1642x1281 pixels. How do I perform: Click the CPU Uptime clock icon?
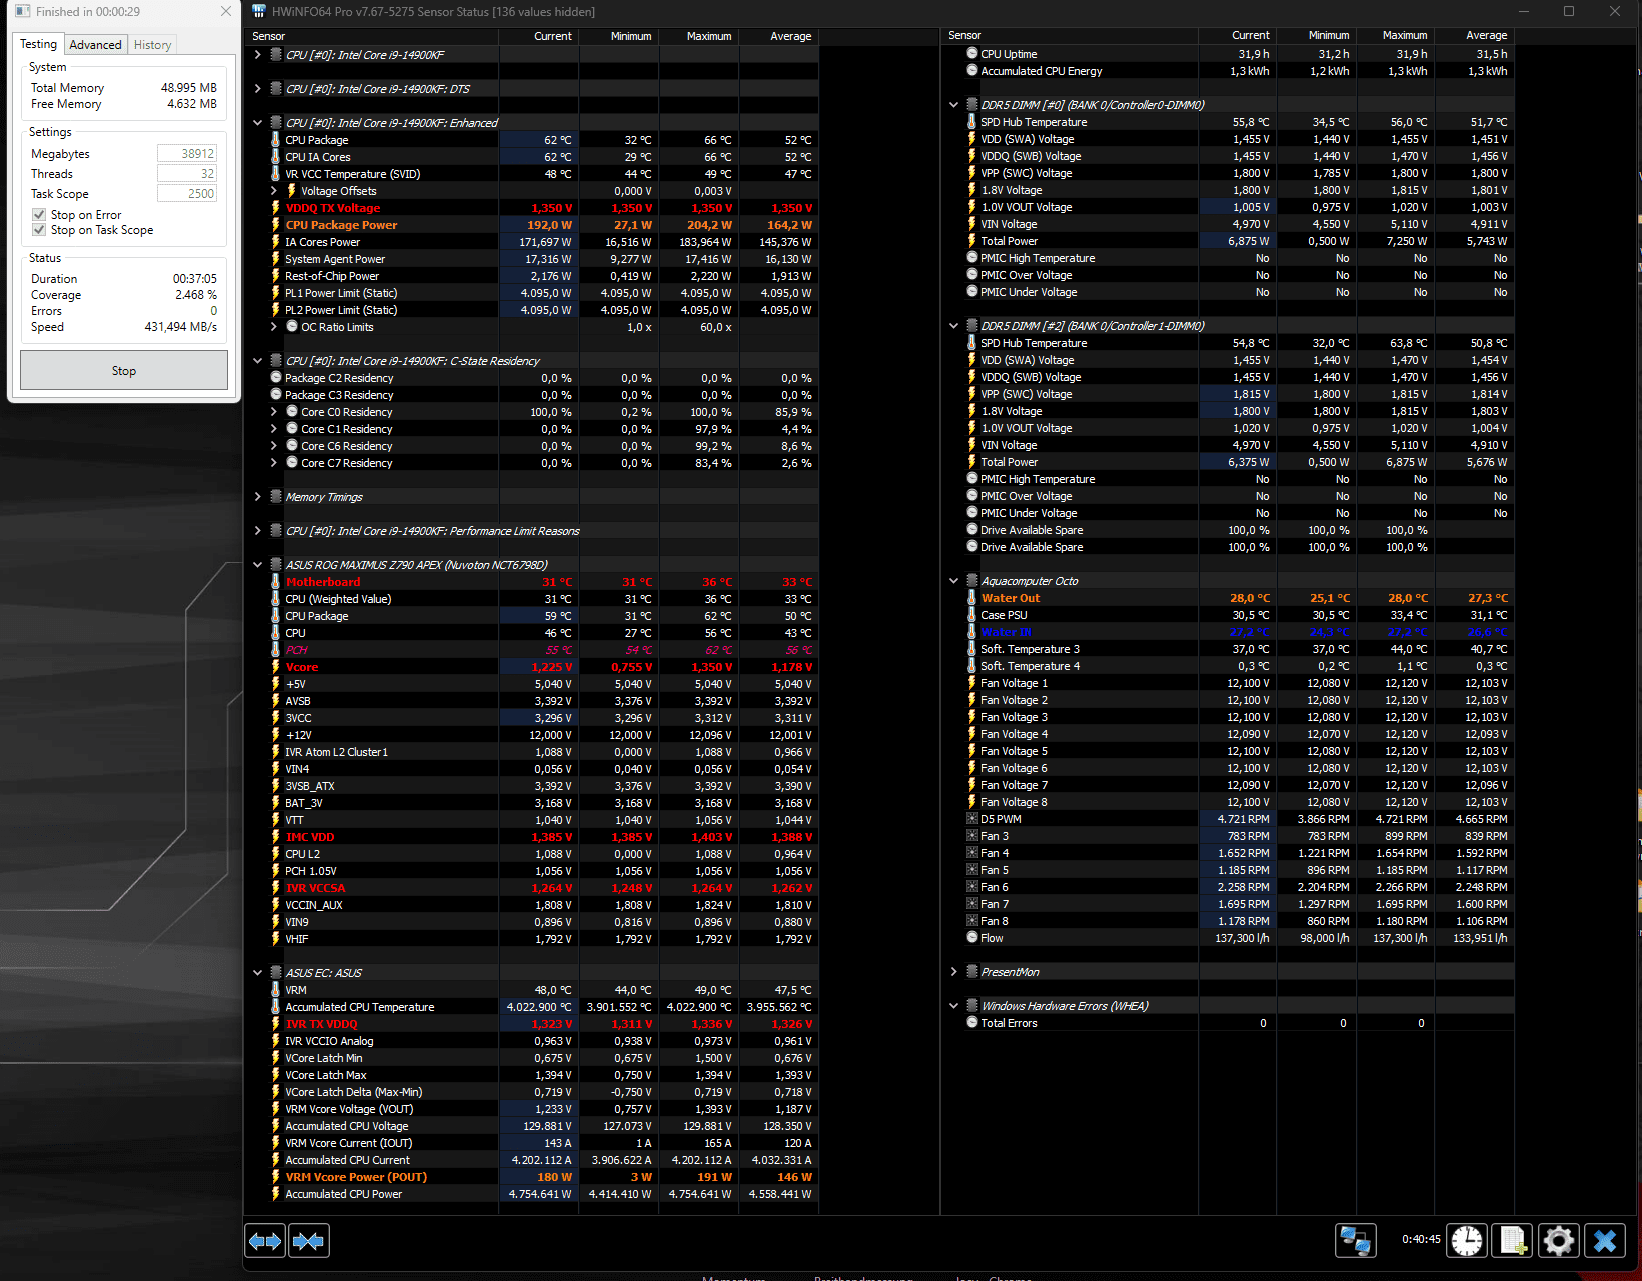coord(971,54)
